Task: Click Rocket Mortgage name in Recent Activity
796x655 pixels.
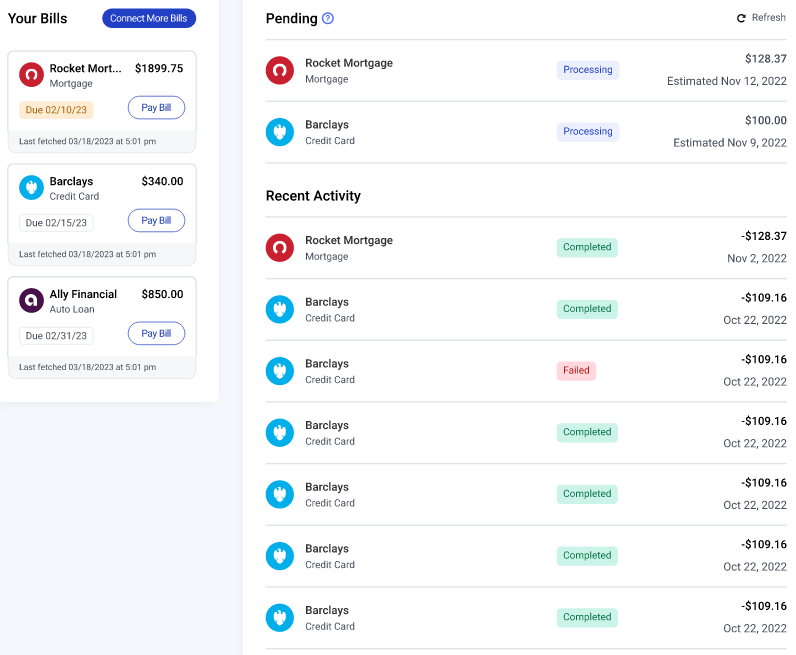Action: point(349,240)
